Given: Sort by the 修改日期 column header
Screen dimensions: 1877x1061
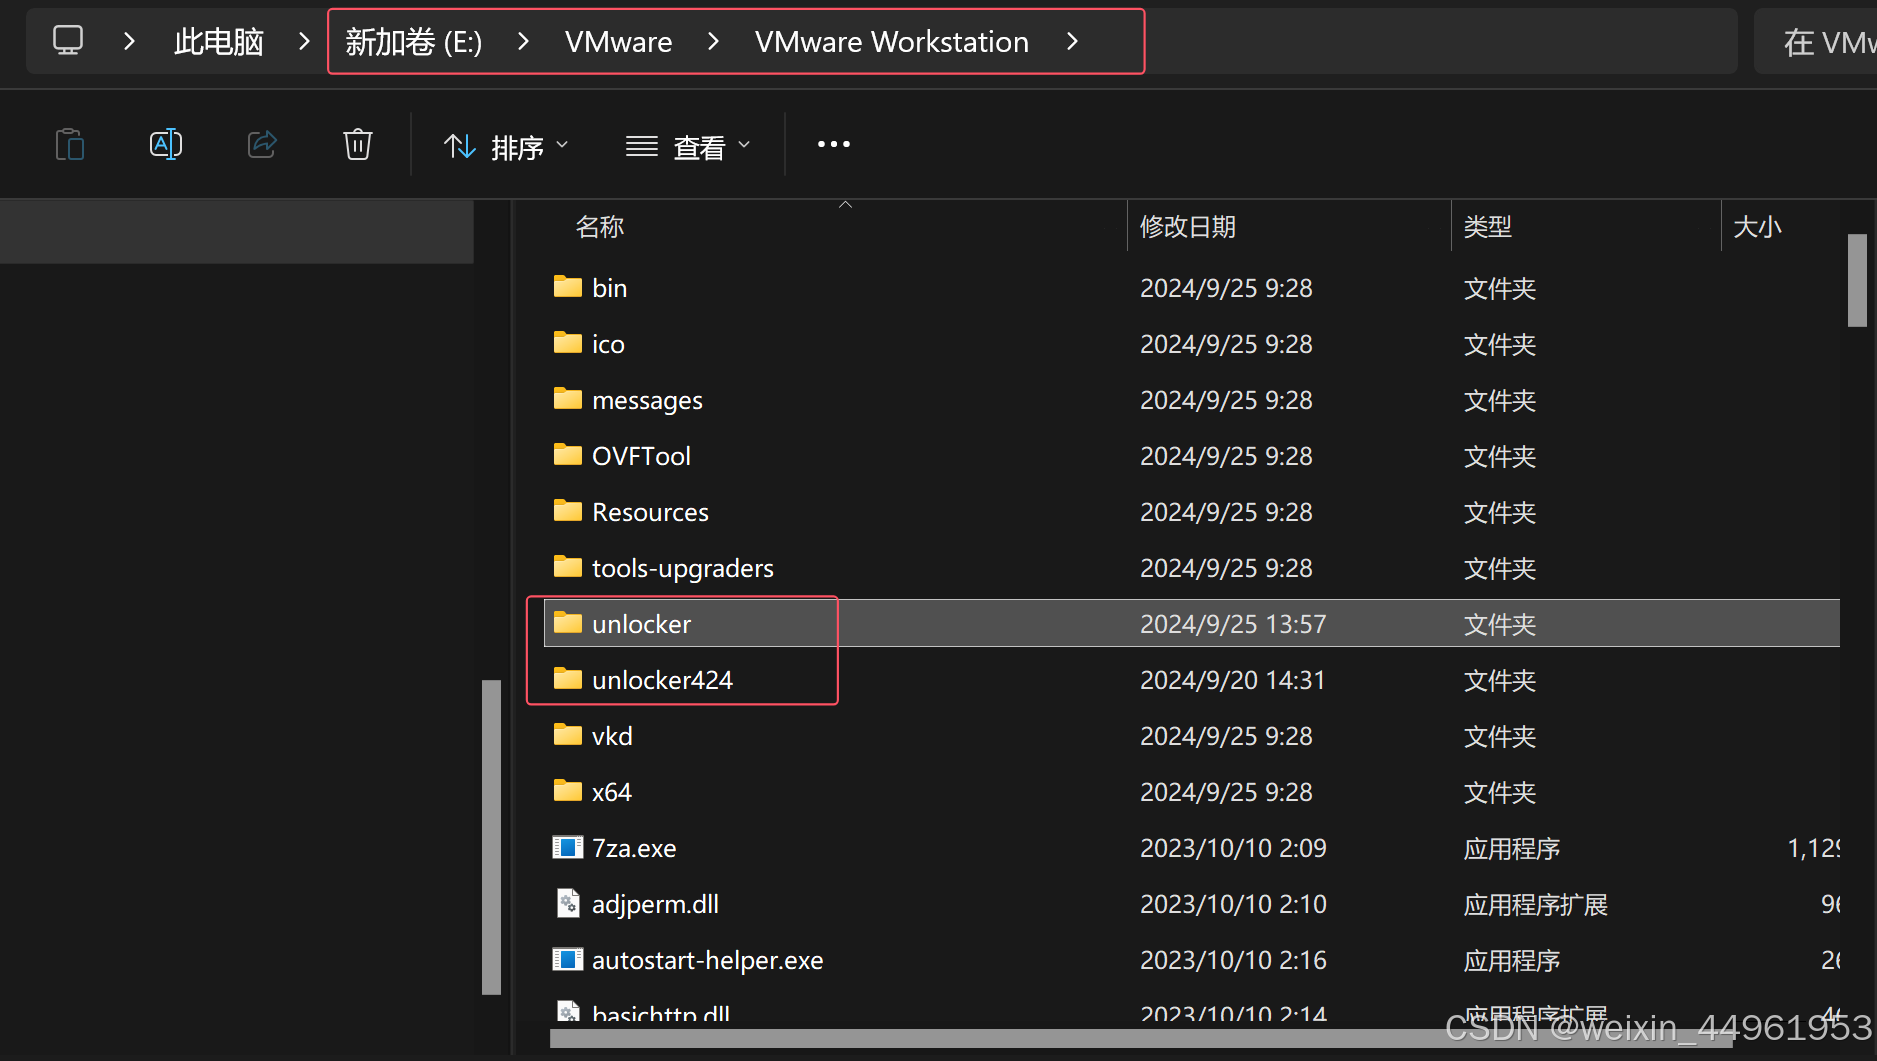Looking at the screenshot, I should (1188, 227).
